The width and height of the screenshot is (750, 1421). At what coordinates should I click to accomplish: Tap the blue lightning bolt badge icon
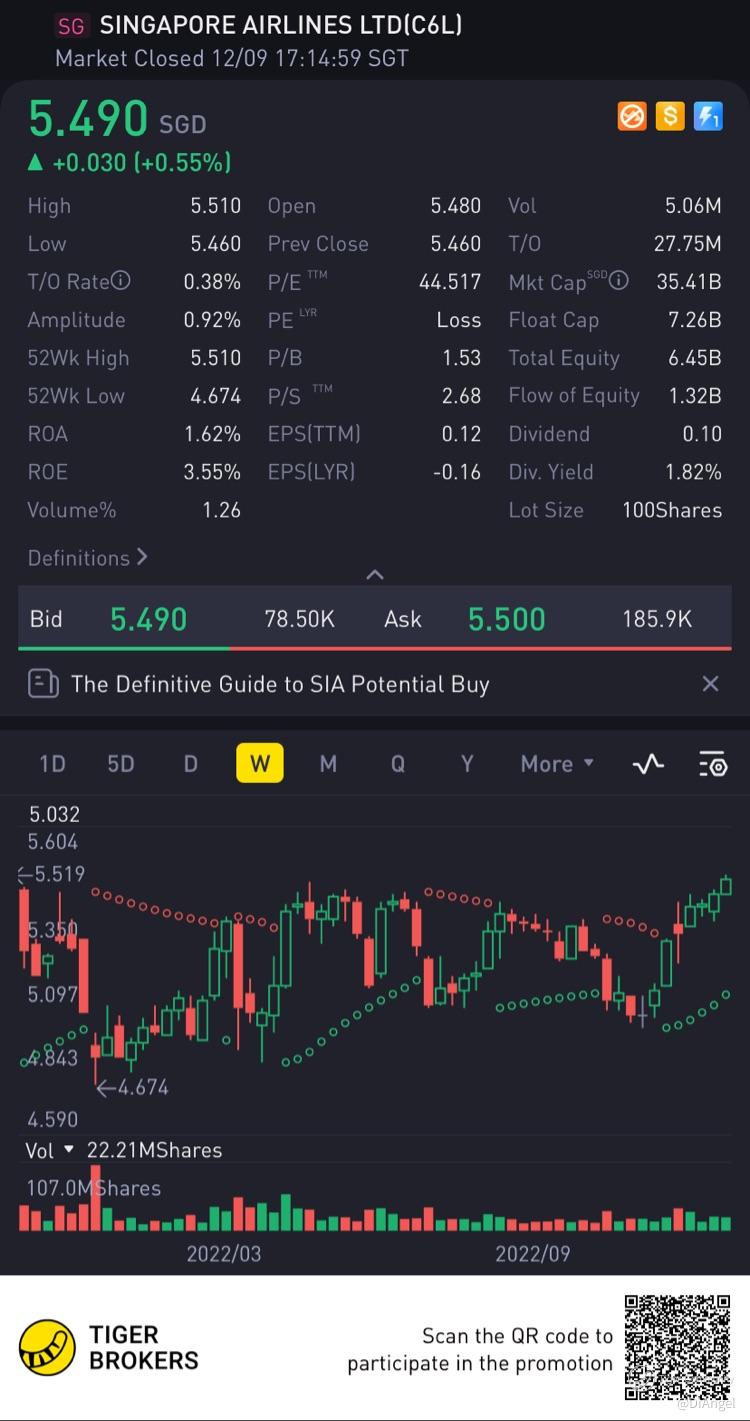point(708,117)
